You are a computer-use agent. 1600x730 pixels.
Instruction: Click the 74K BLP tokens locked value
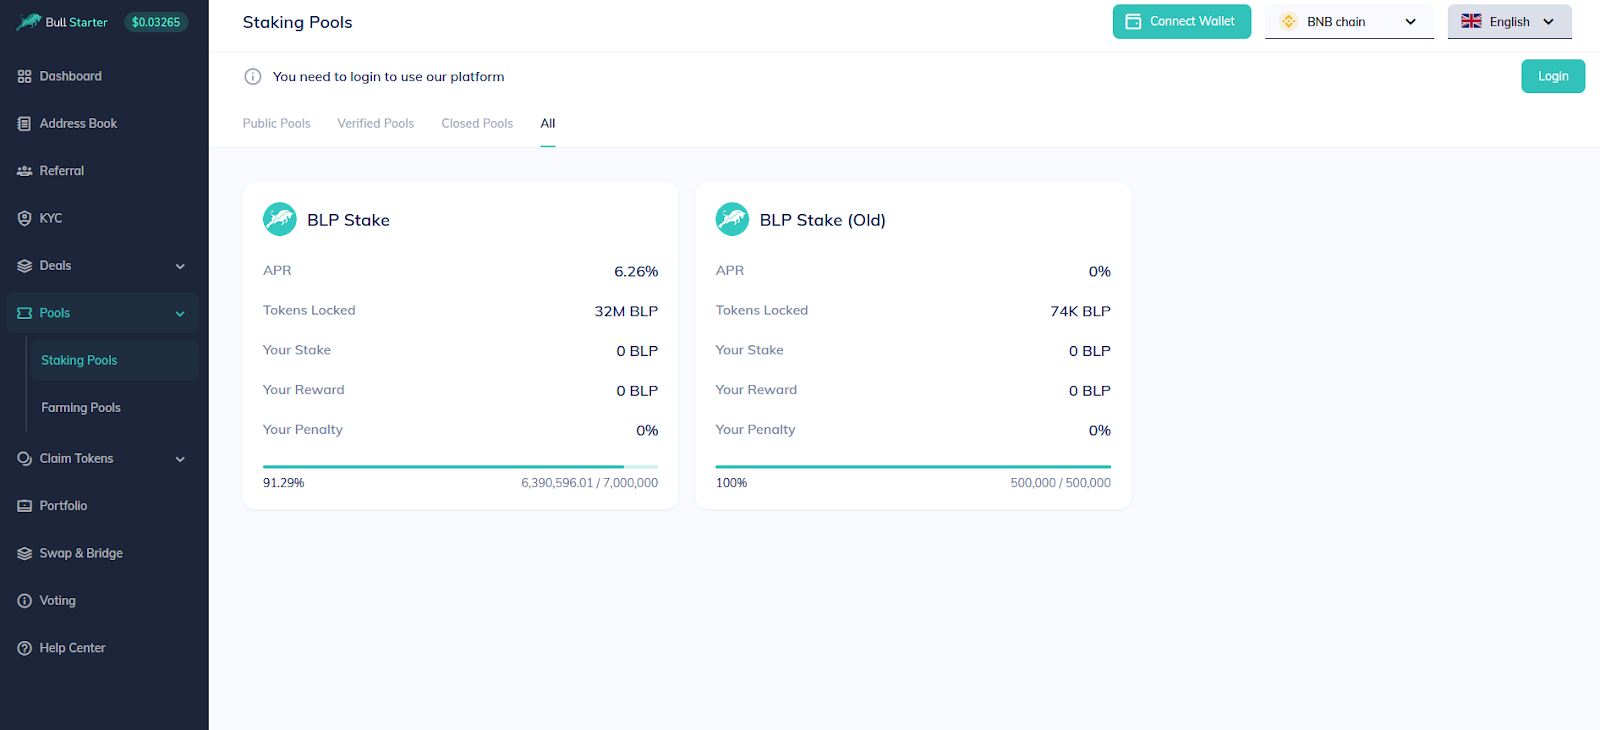[1080, 311]
